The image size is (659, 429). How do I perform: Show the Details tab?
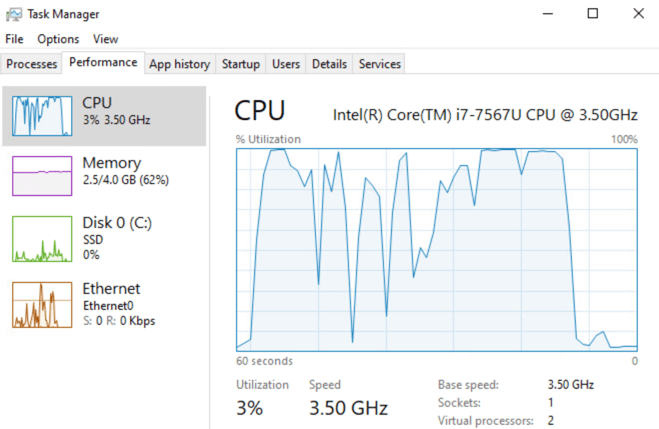point(329,64)
